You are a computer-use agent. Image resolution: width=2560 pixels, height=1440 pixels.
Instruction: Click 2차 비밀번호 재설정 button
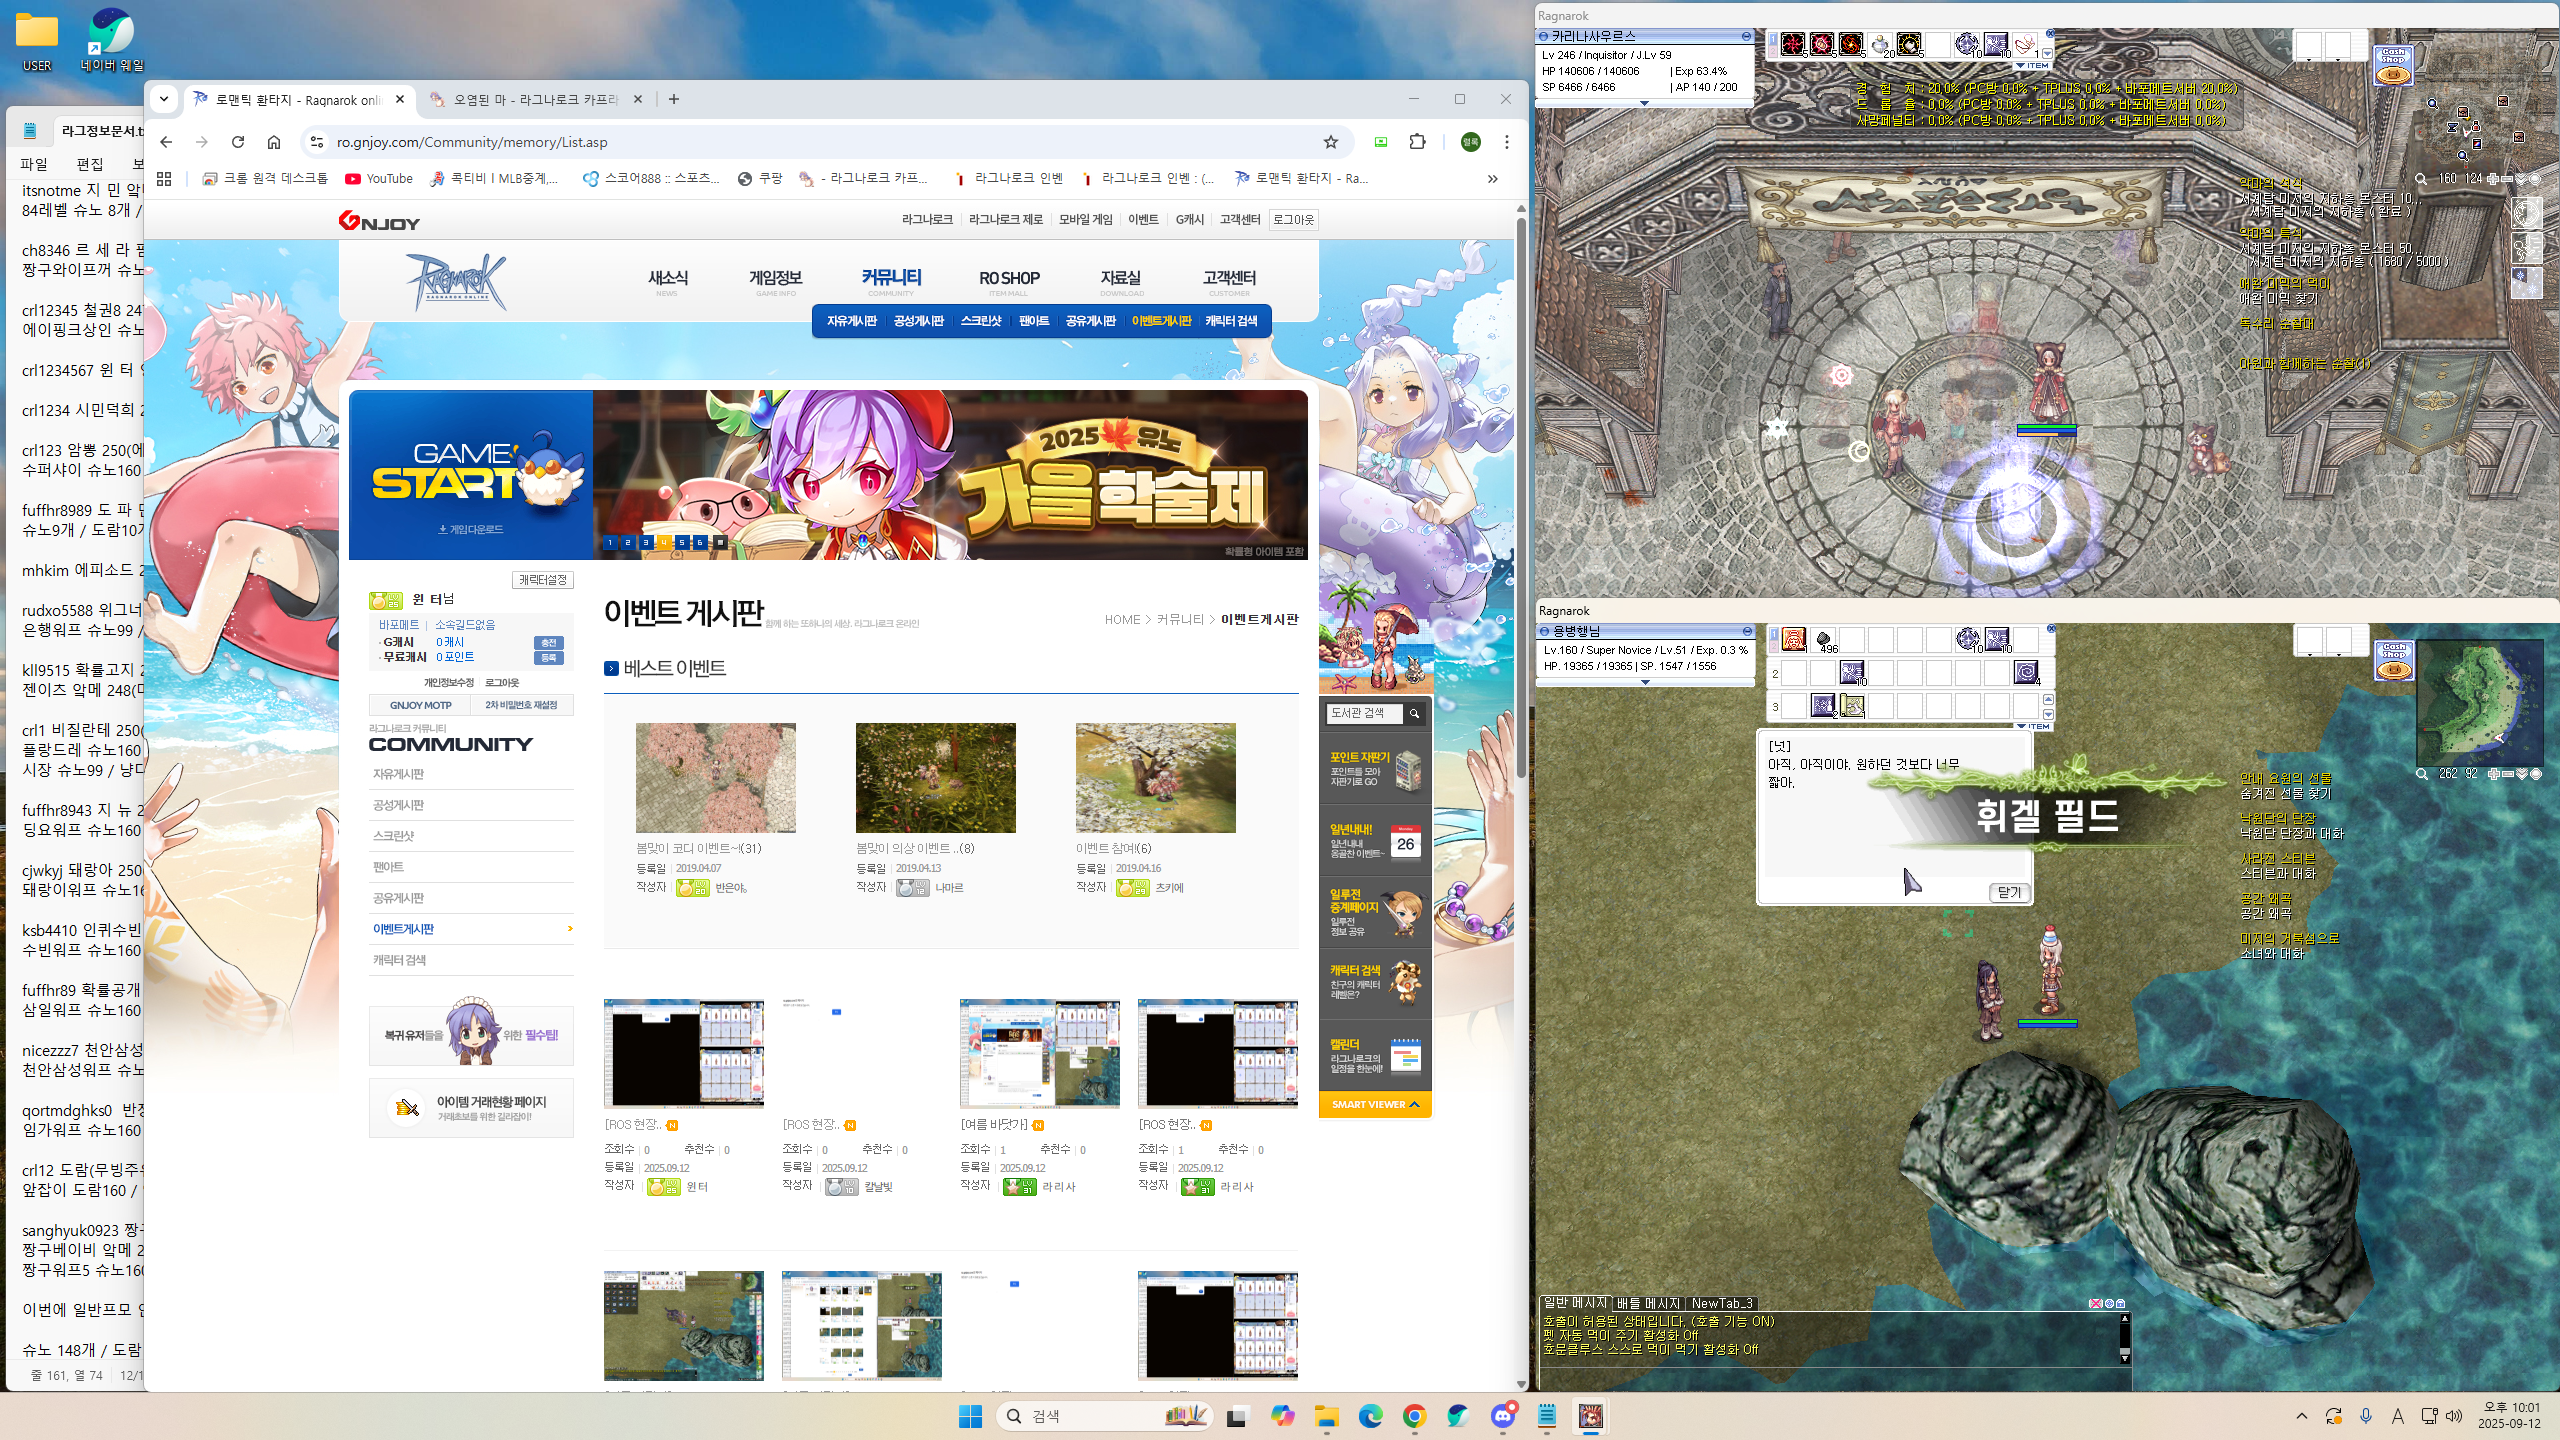(522, 705)
